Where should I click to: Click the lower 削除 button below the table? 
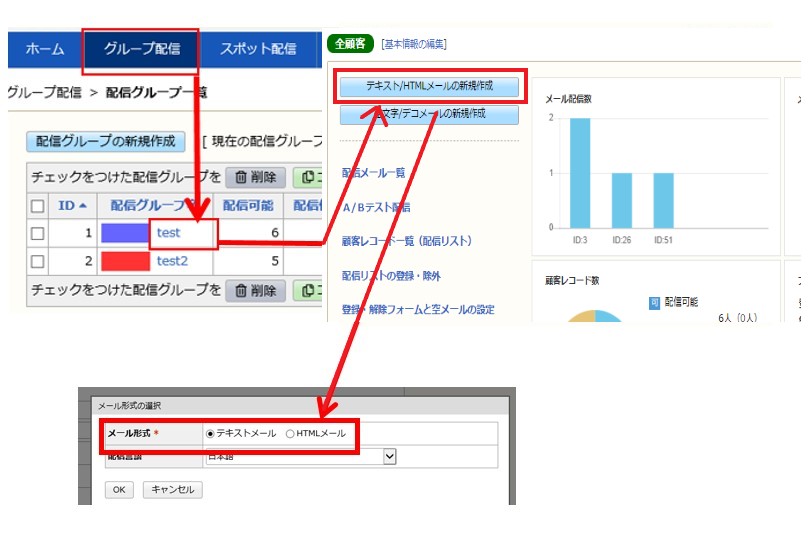(x=256, y=291)
